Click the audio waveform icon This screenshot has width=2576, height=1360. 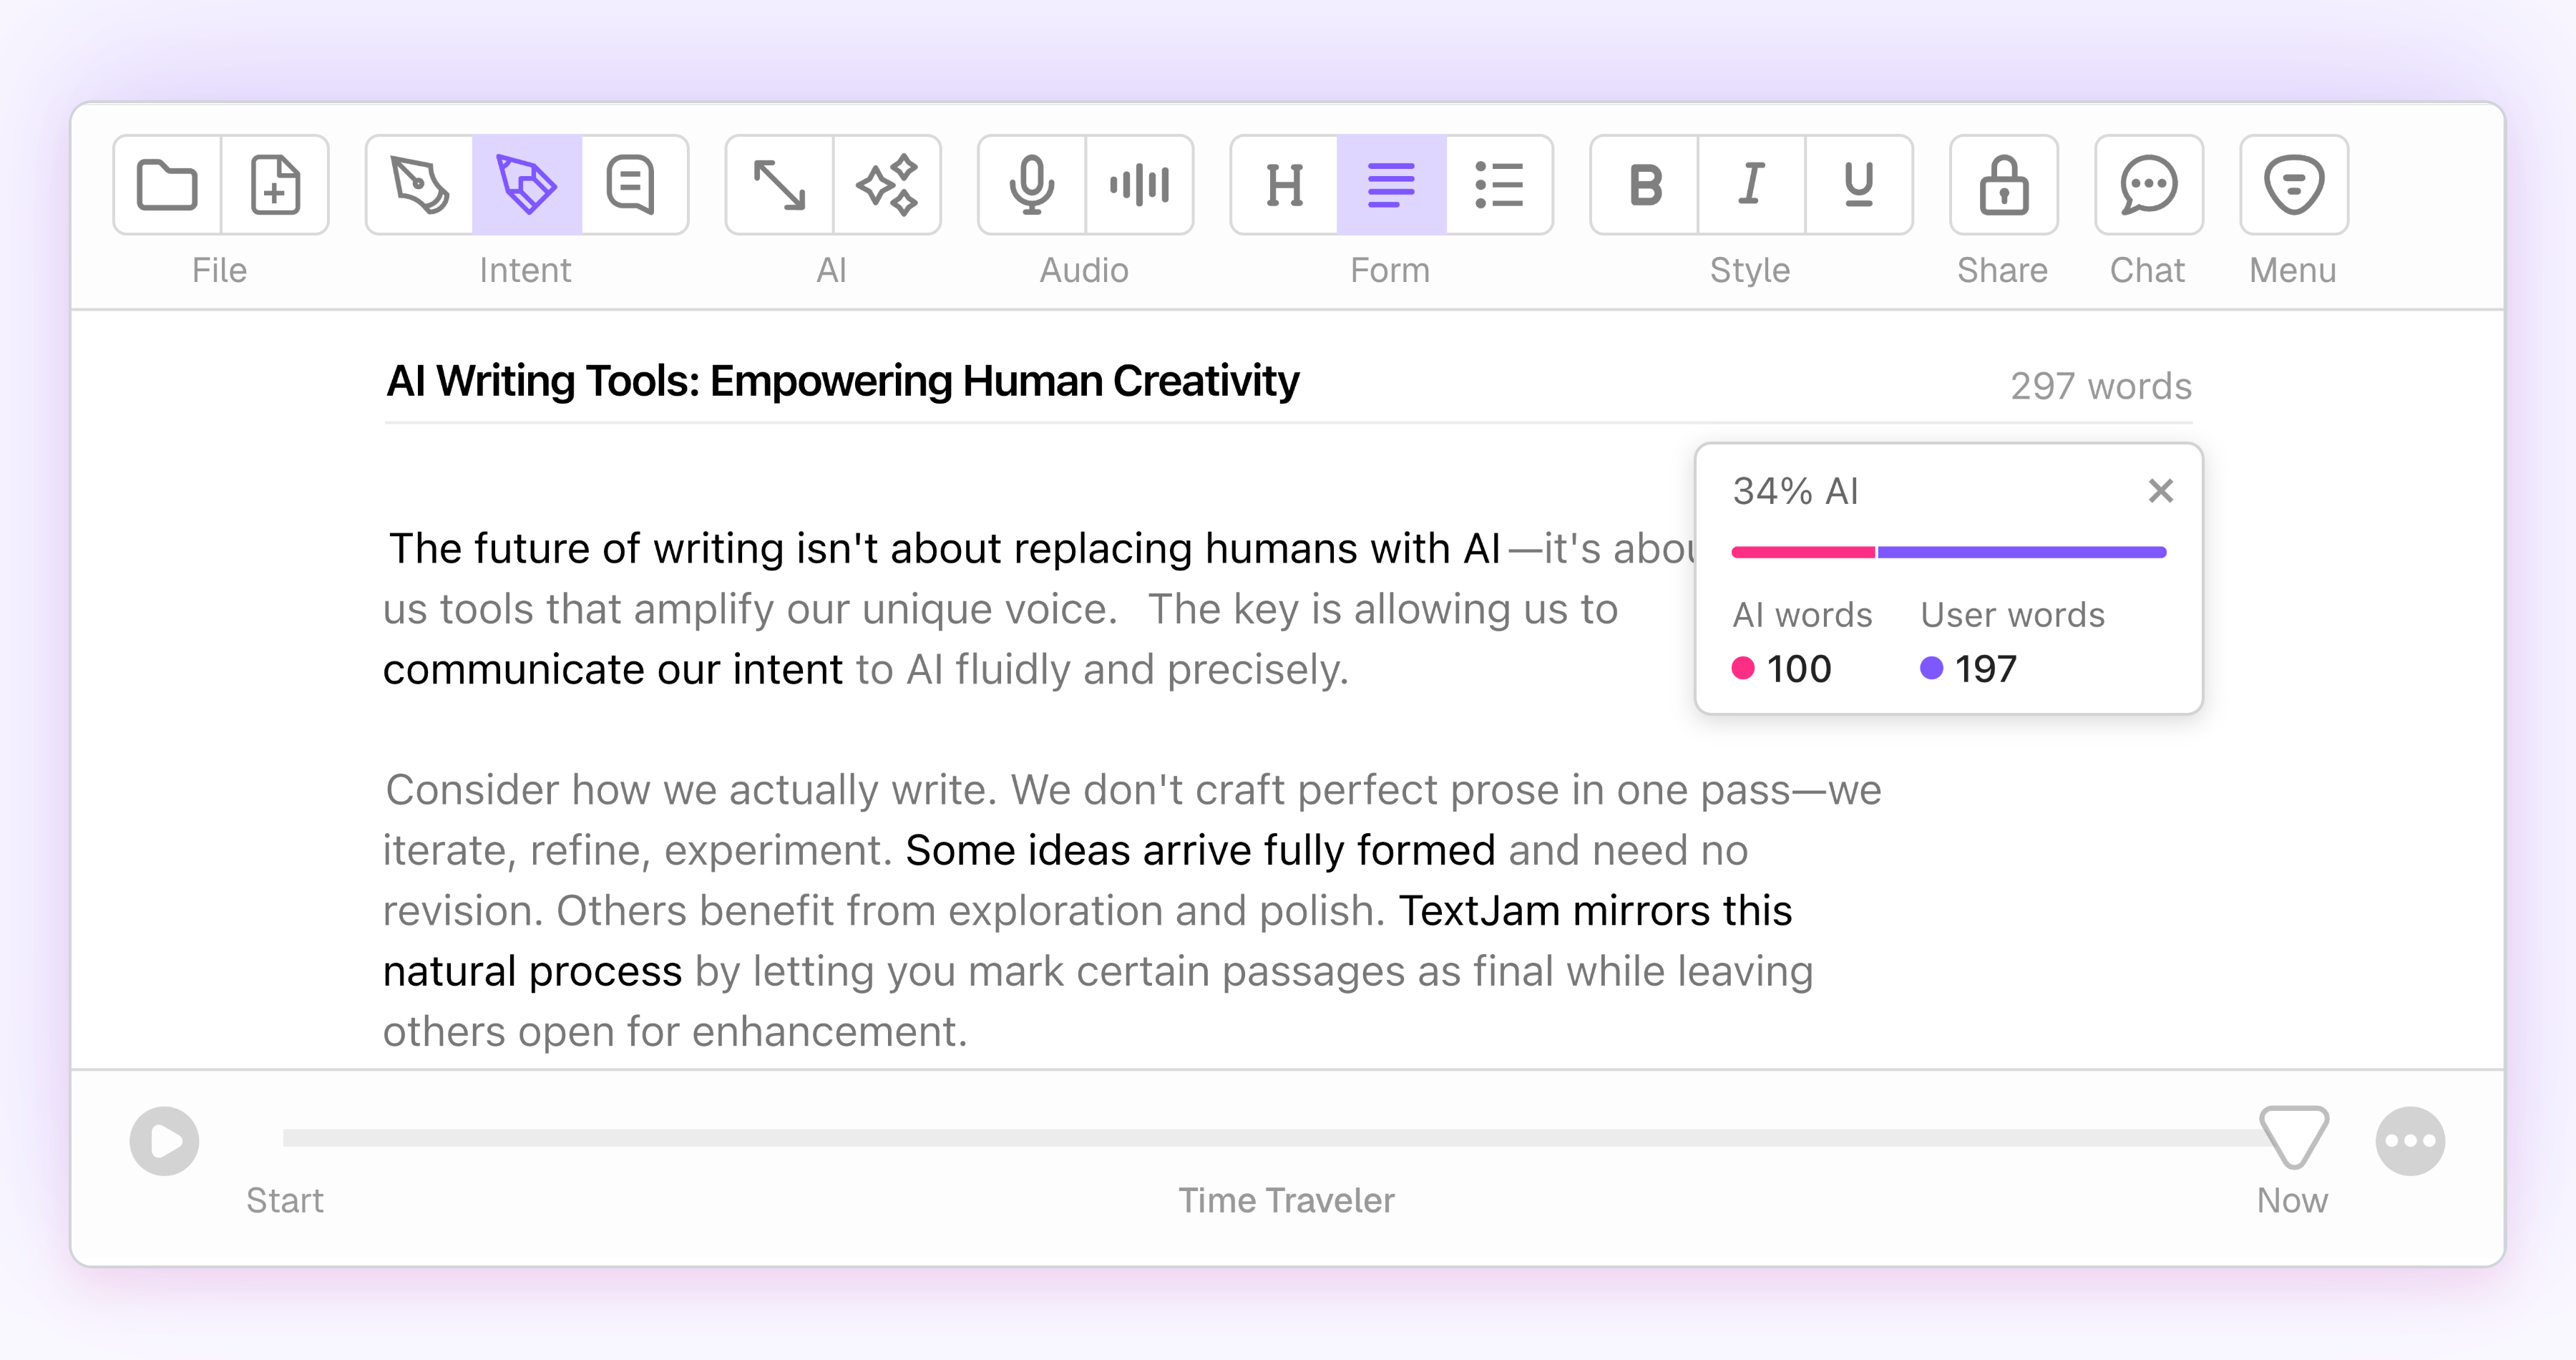coord(1139,185)
